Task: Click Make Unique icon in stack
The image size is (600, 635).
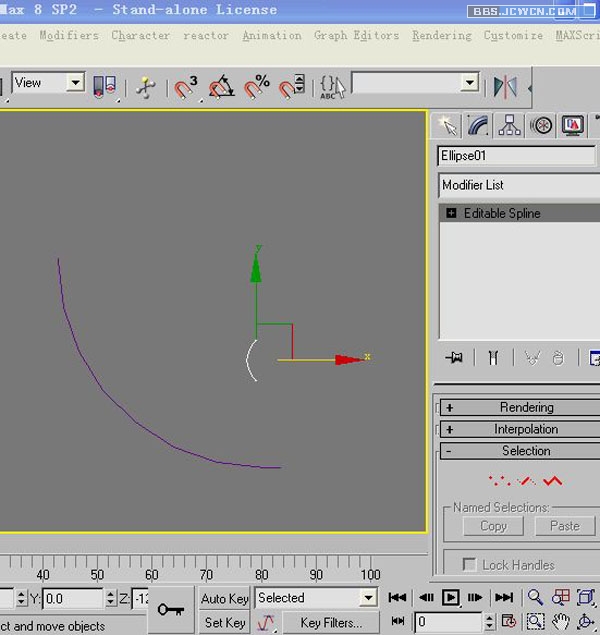Action: coord(532,358)
